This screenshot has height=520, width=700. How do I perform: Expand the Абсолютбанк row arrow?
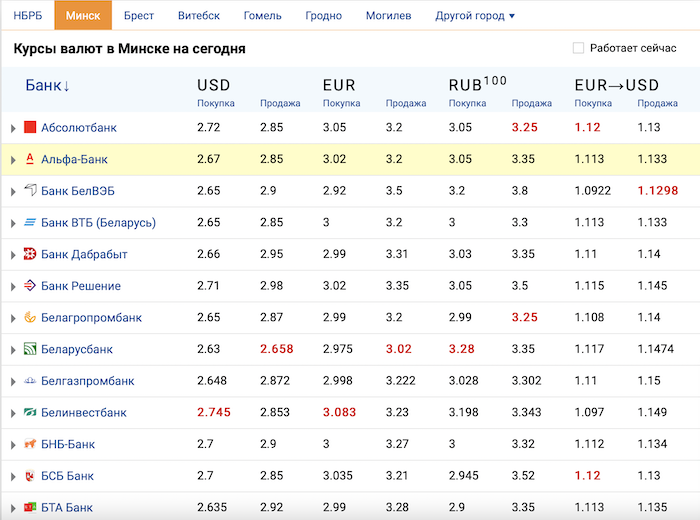coord(13,128)
